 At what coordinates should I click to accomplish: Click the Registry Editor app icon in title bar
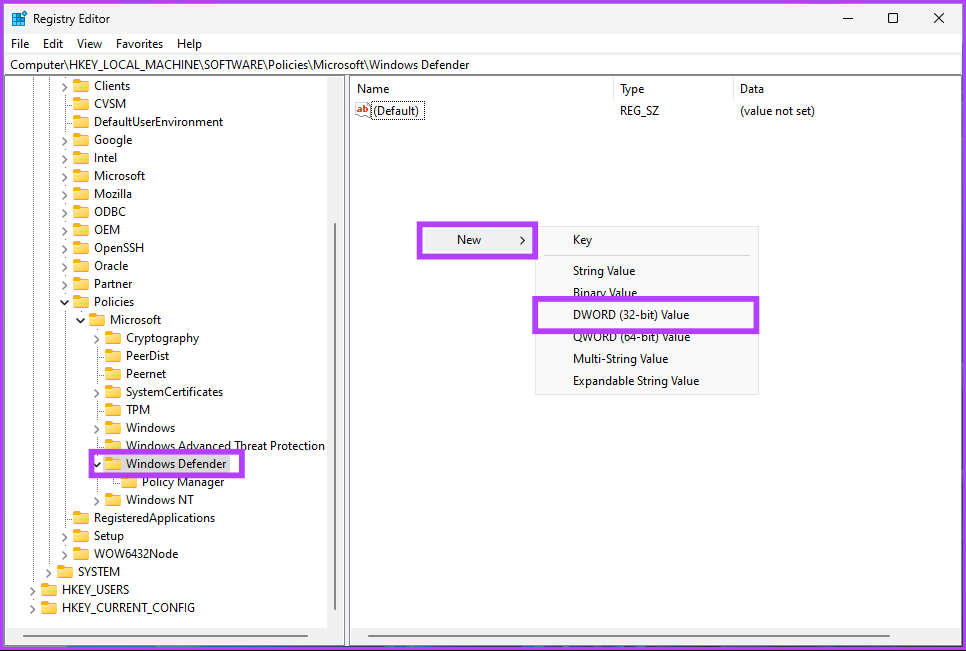click(19, 19)
